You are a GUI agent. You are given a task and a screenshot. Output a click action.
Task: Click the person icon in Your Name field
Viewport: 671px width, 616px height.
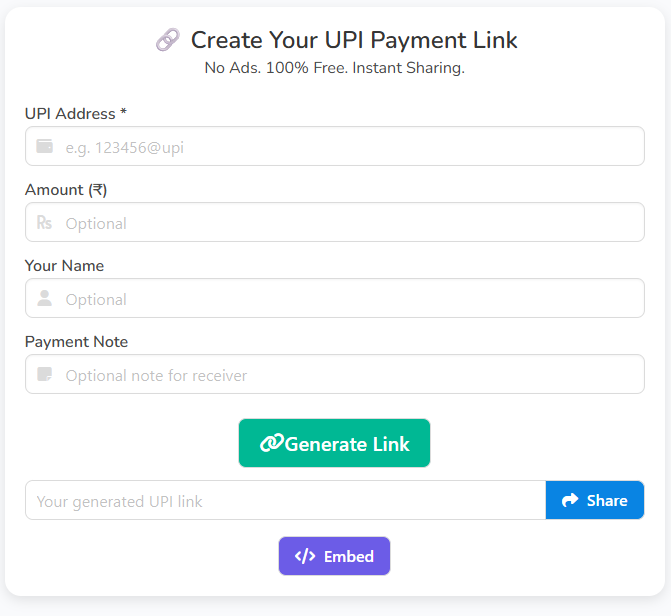click(44, 298)
